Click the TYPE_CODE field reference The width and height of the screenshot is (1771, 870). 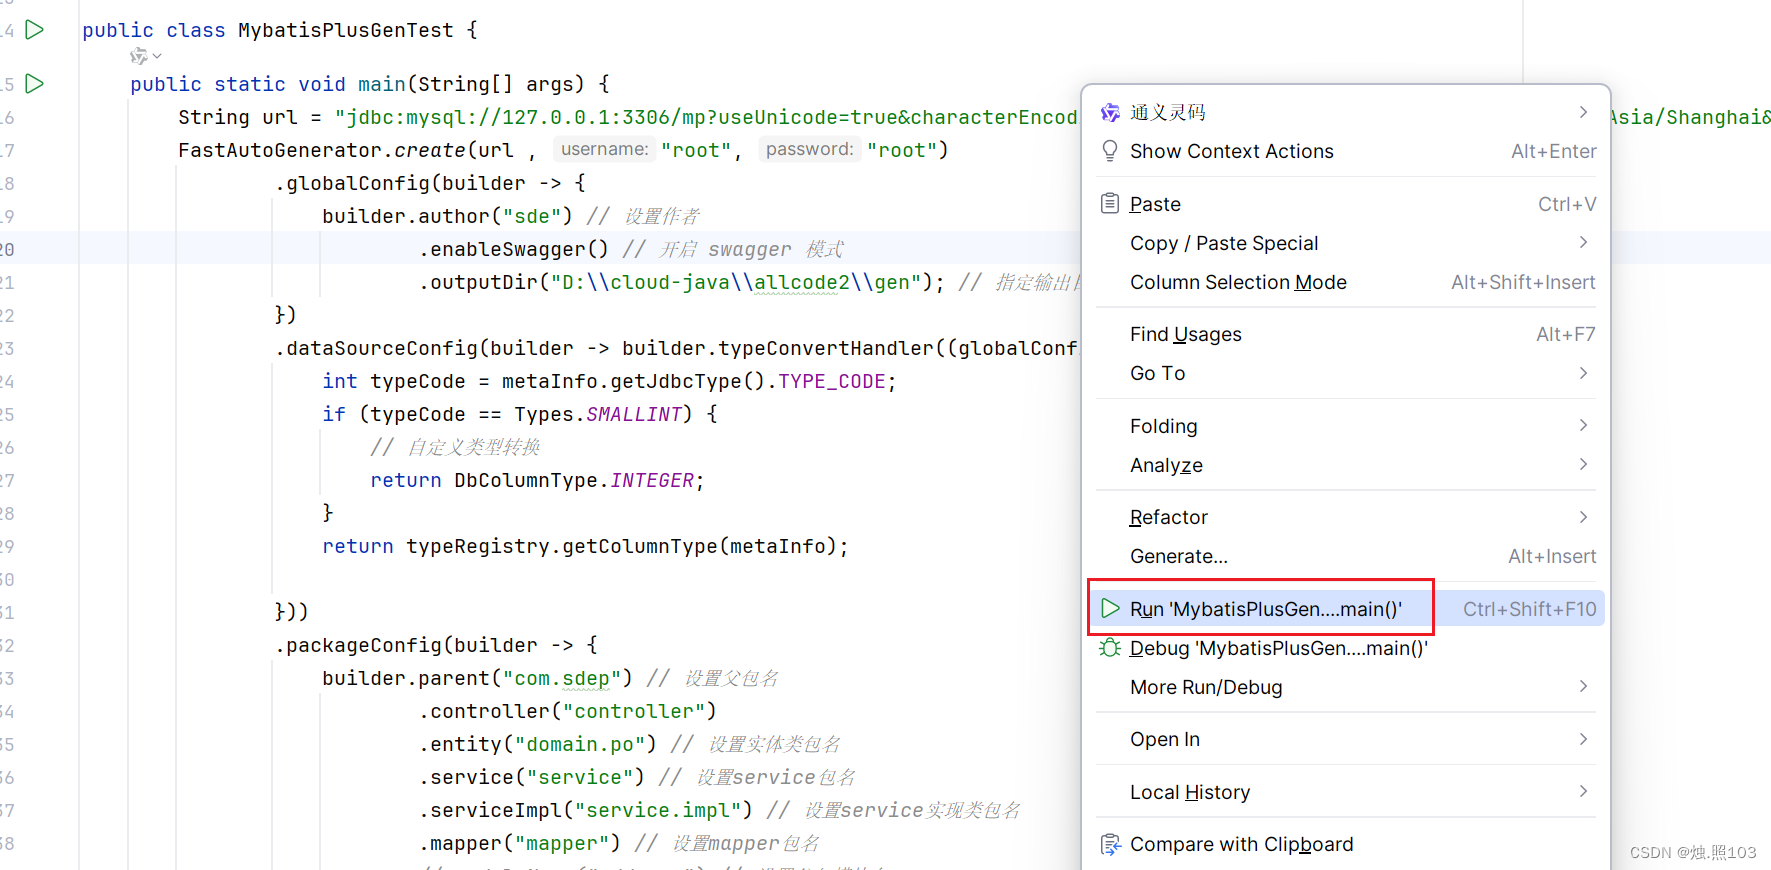point(832,381)
